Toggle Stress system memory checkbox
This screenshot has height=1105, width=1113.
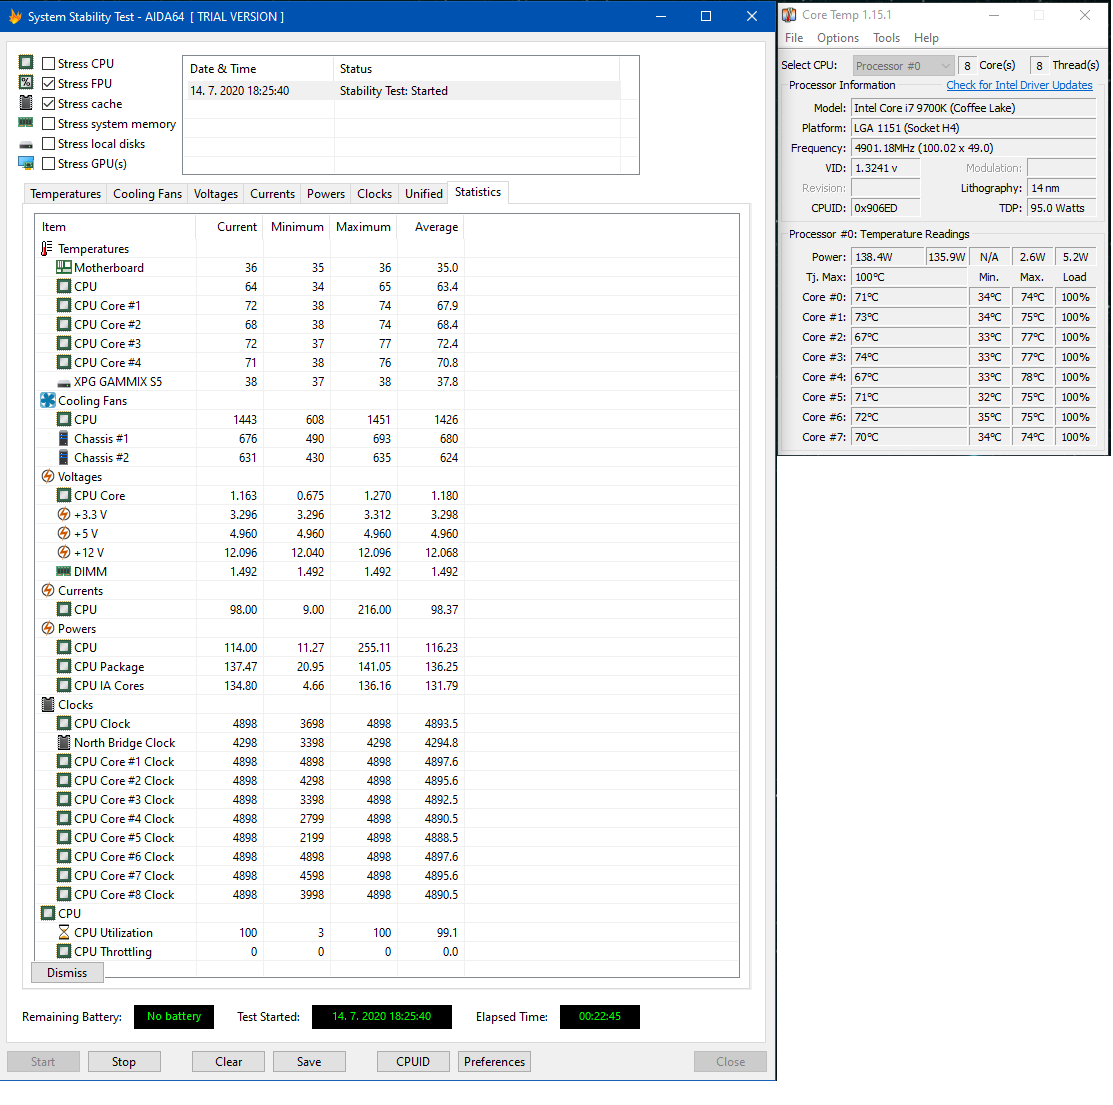coord(49,124)
